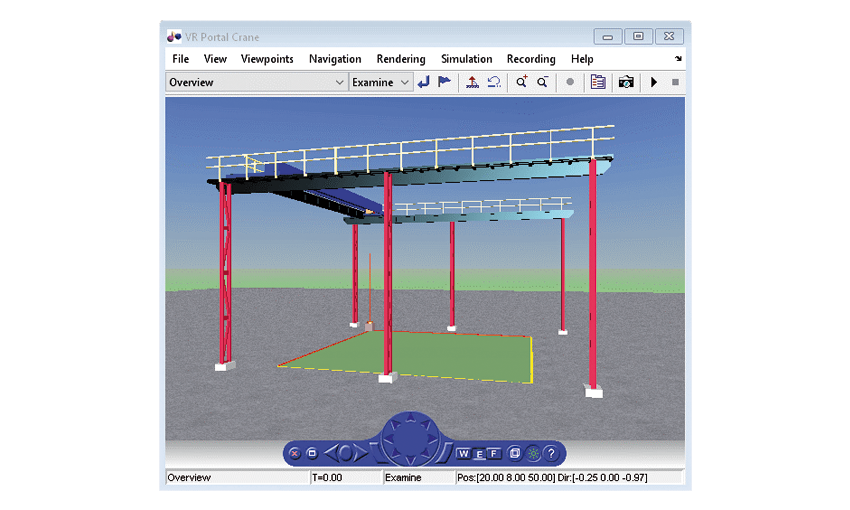
Task: Click upper-right diagonal arrow on navigation wheel
Action: pos(427,424)
